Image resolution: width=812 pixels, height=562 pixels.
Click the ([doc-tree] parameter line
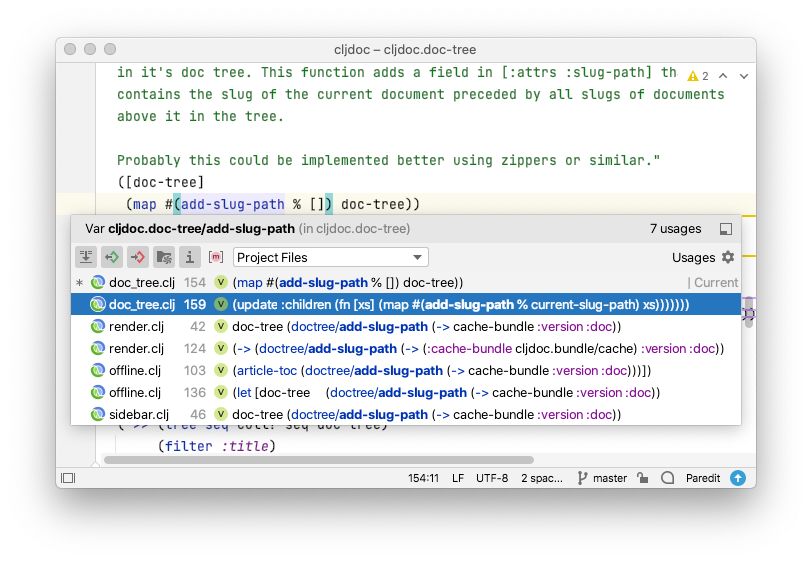161,182
